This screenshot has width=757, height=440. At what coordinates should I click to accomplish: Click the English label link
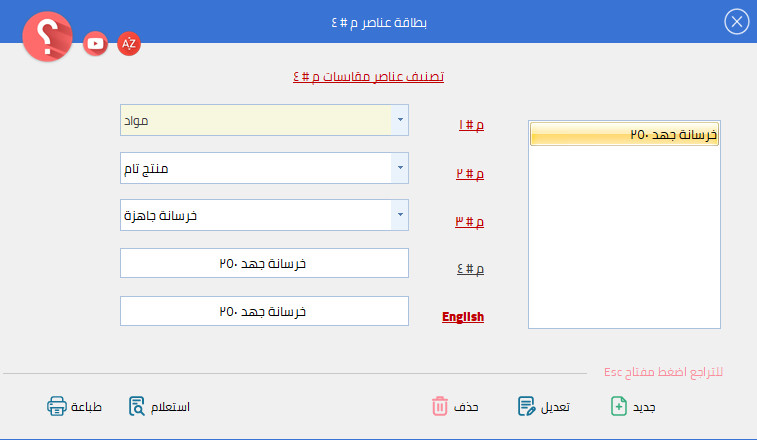[x=463, y=317]
